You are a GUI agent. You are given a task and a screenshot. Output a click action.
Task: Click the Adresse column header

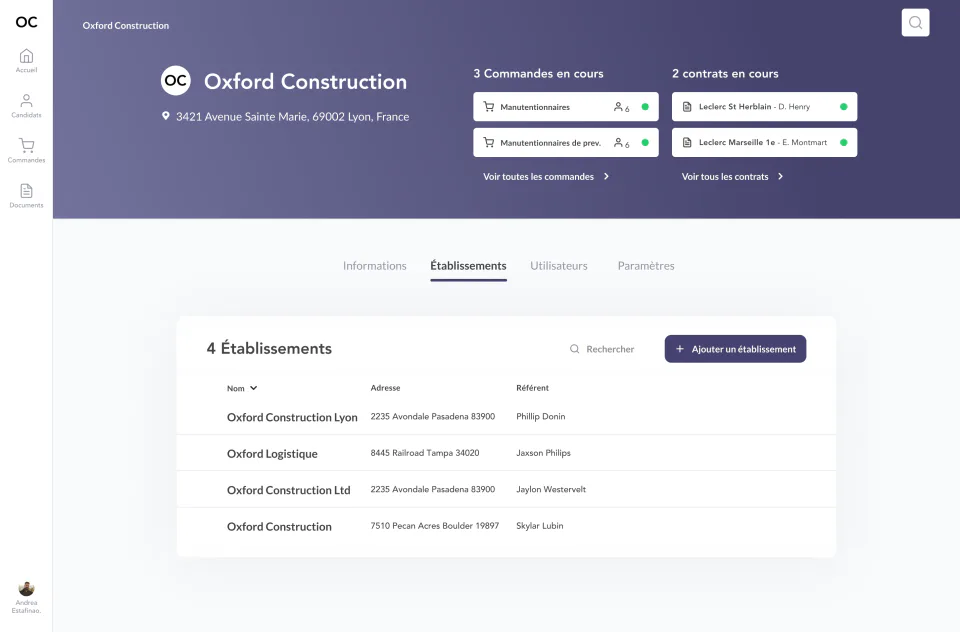point(385,388)
